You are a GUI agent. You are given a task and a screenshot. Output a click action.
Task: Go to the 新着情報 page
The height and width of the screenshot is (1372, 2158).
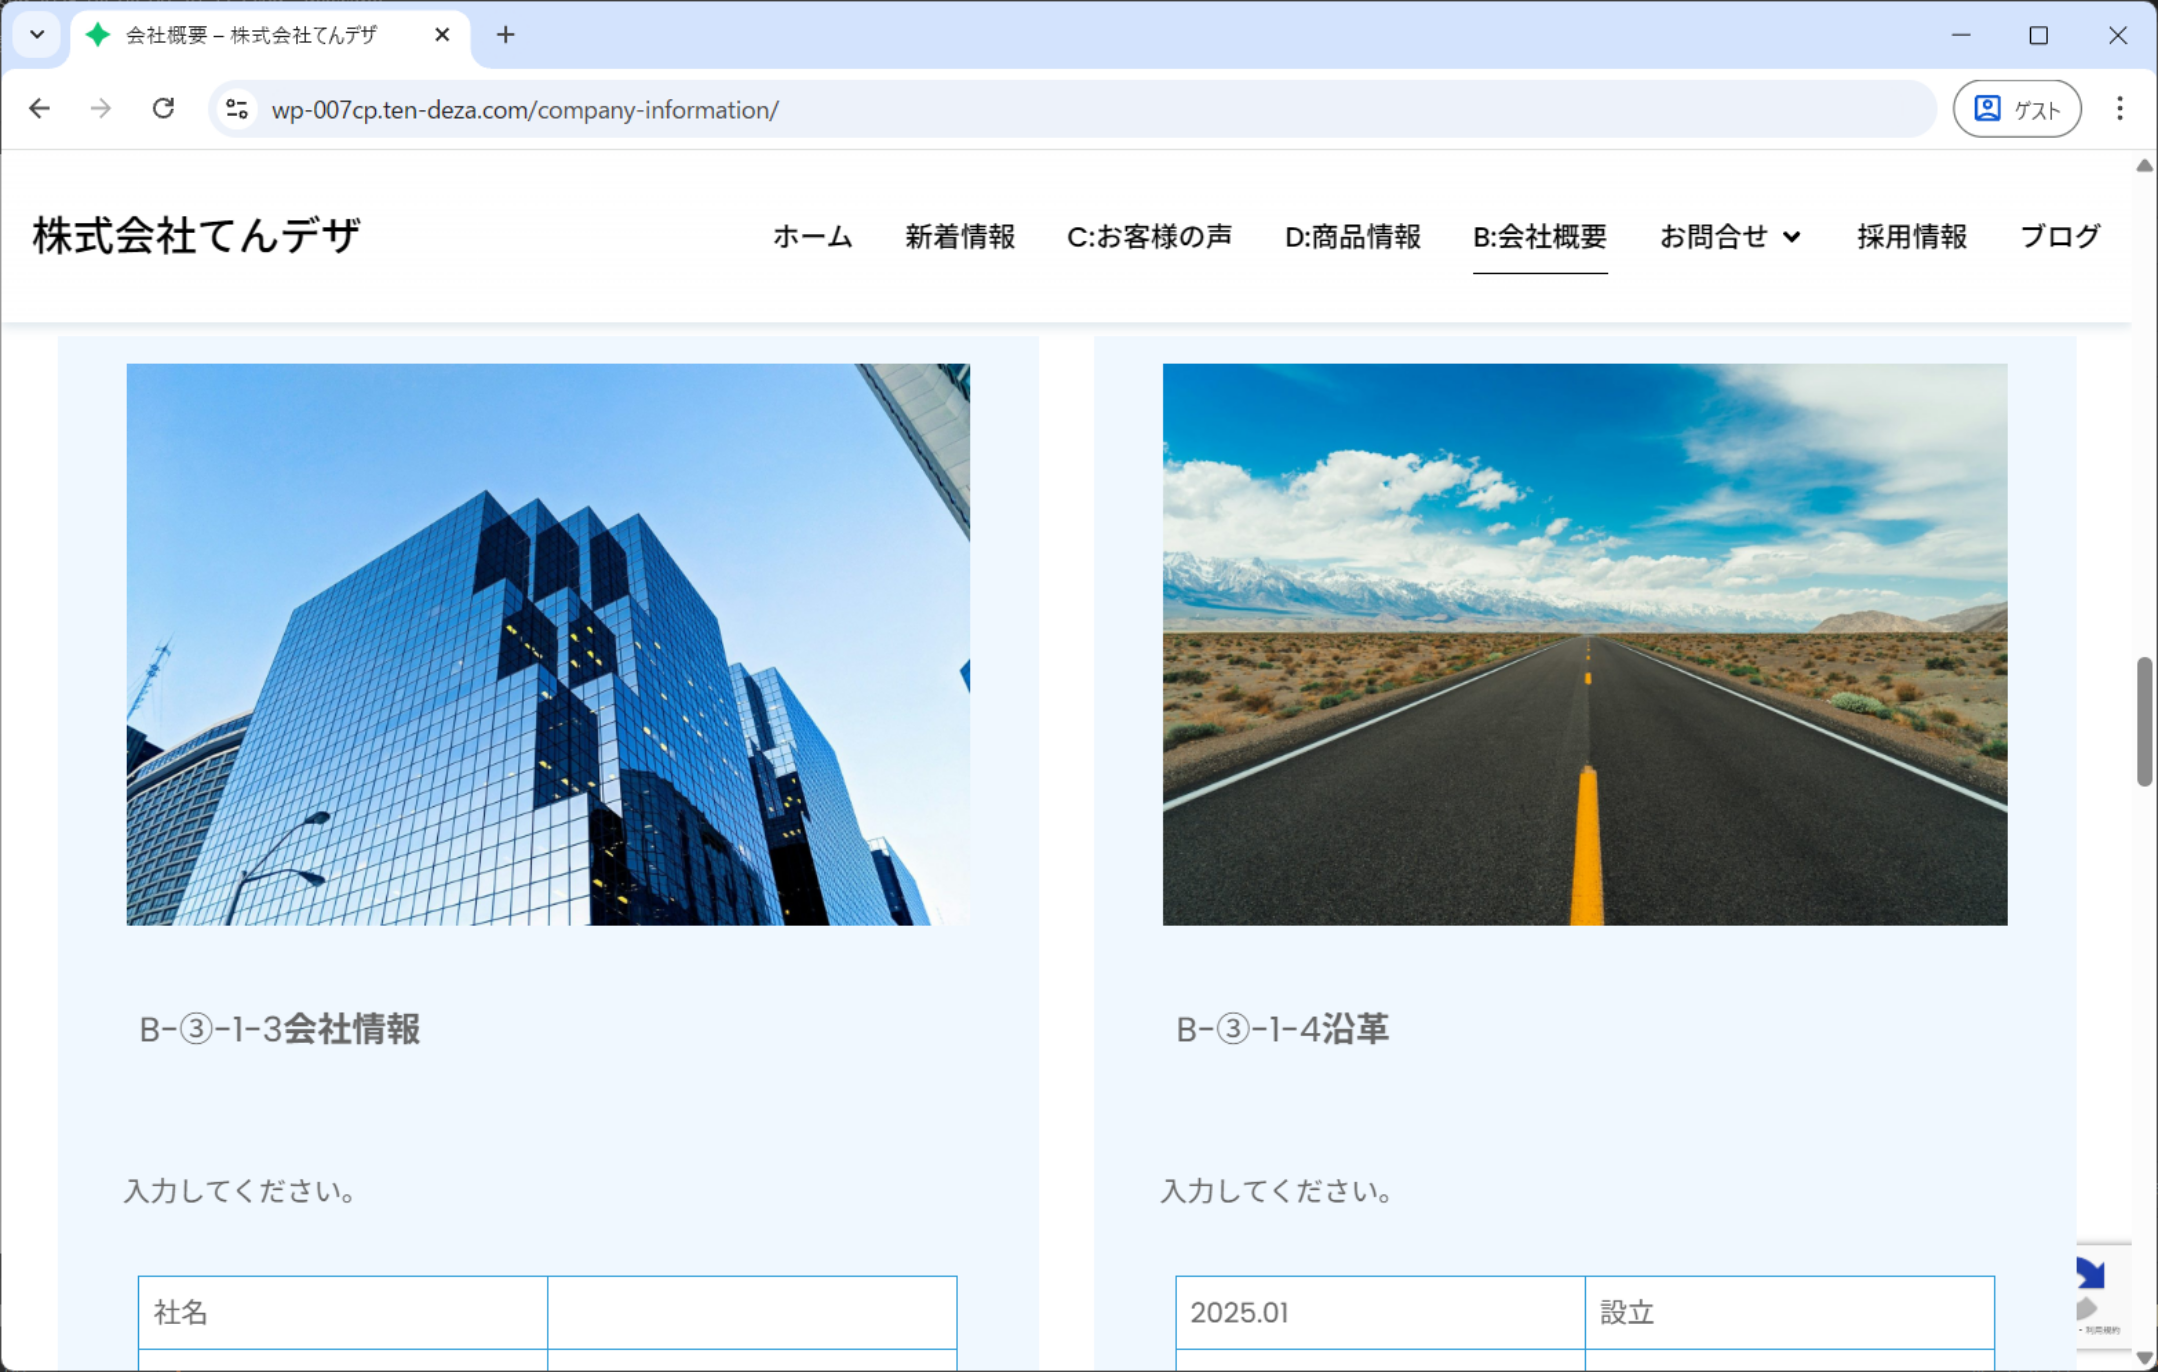(x=959, y=237)
